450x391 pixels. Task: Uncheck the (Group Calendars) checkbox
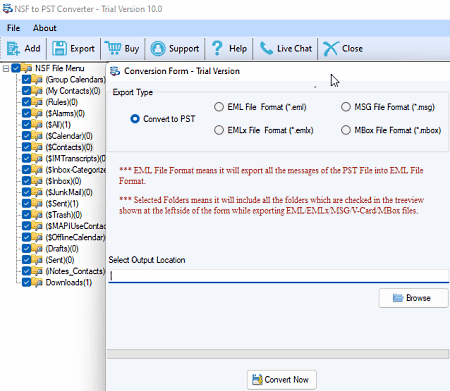coord(26,80)
